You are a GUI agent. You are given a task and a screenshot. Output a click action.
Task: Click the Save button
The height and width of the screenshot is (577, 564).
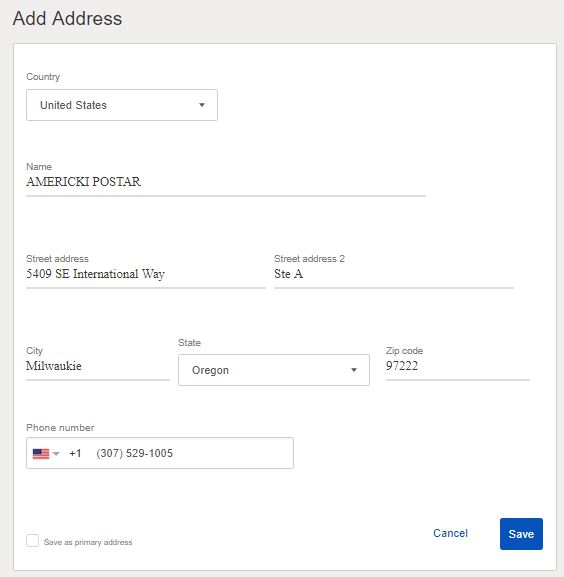[521, 534]
